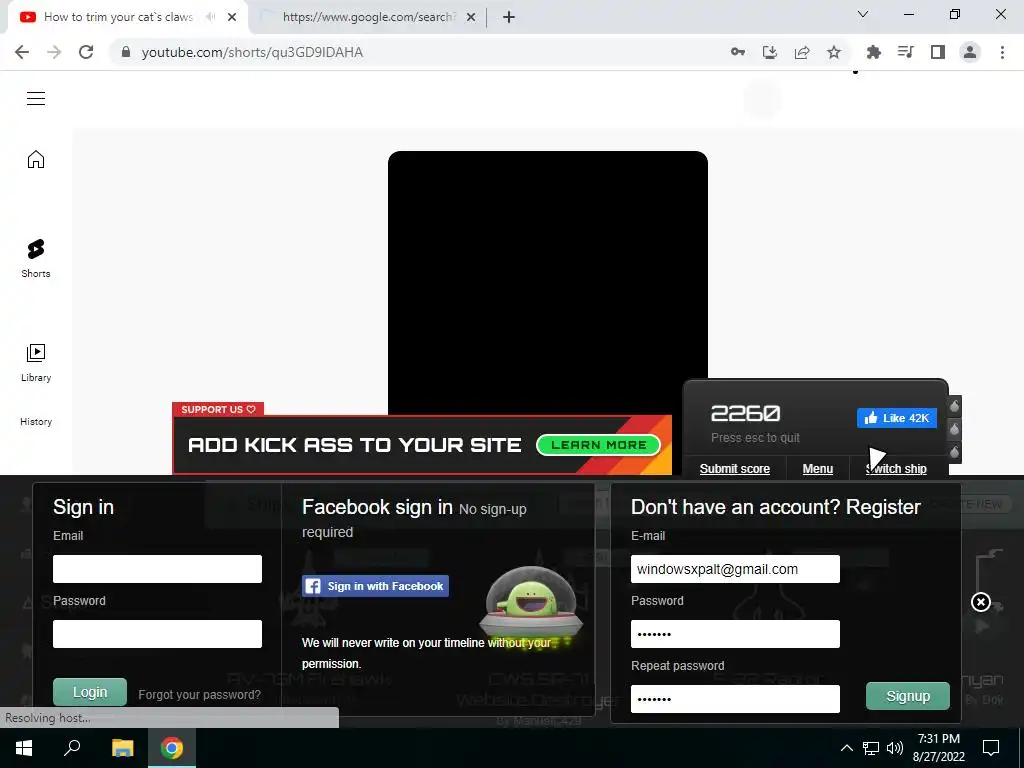Open the Extensions puzzle icon
The image size is (1024, 768).
(873, 52)
